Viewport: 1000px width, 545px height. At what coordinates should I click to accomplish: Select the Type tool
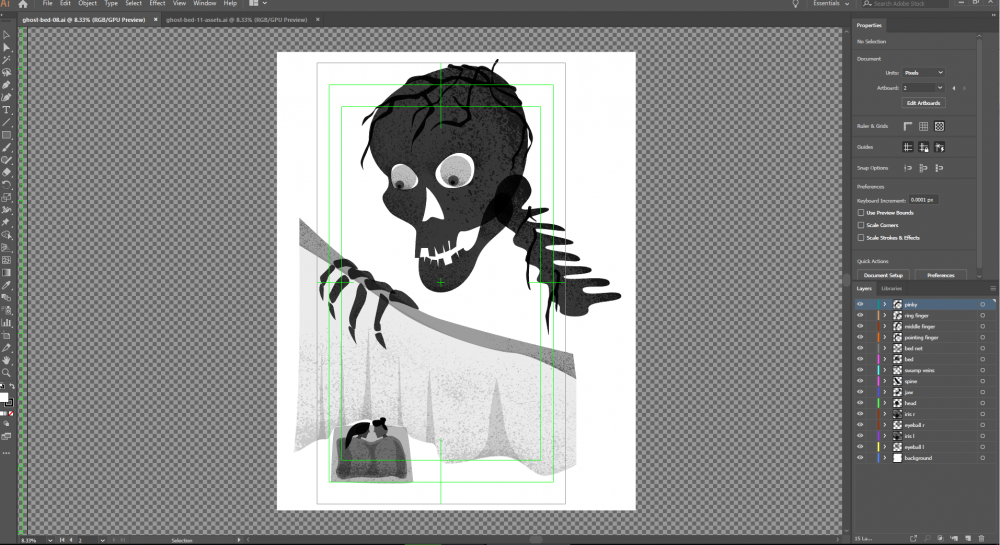click(x=6, y=110)
